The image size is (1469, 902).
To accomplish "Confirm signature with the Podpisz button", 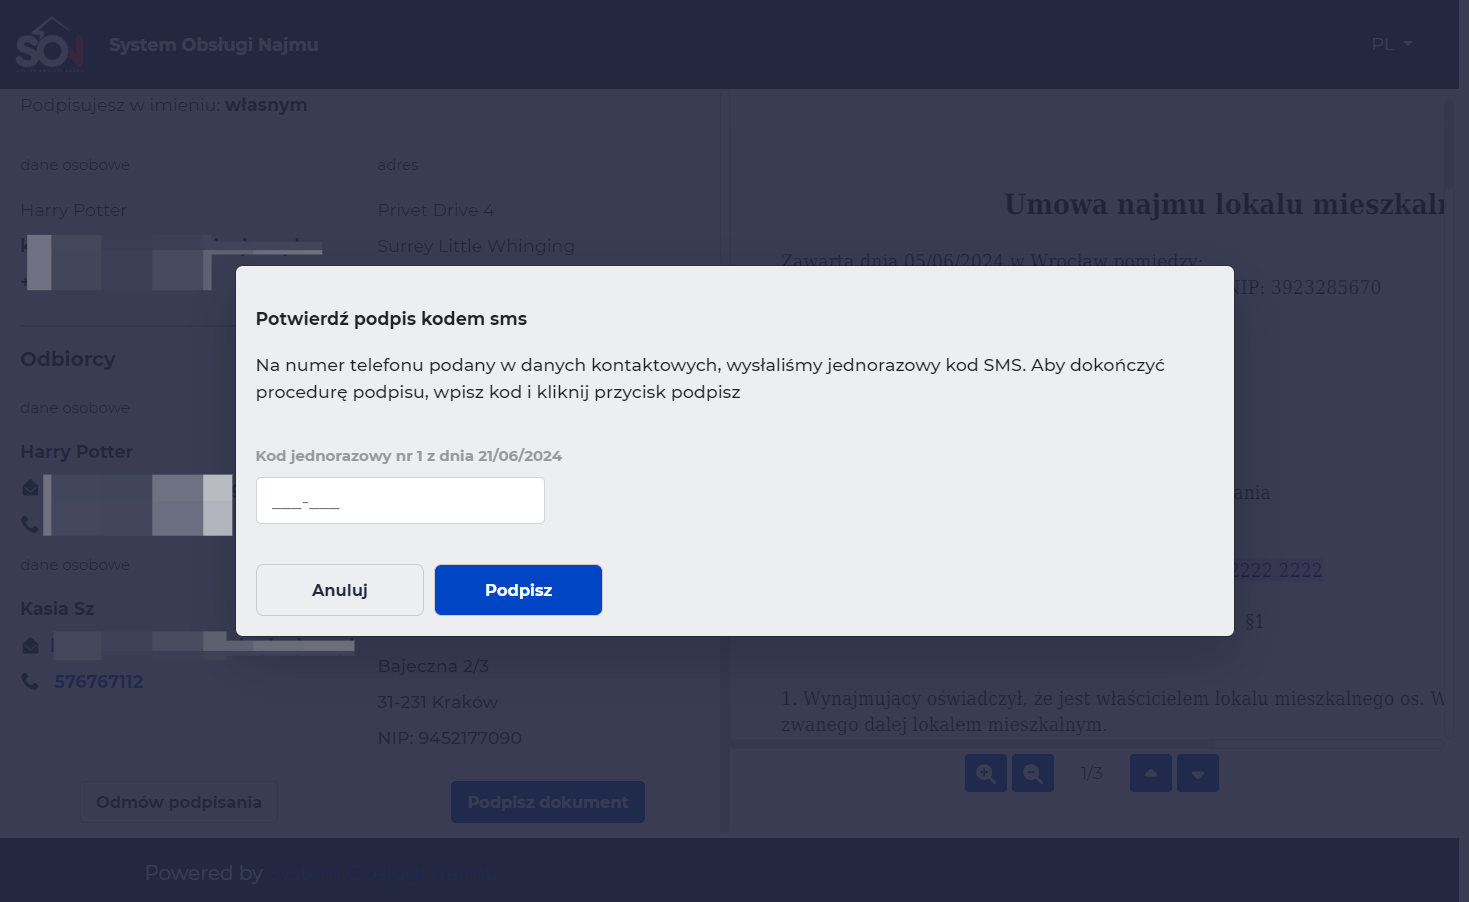I will pos(518,590).
